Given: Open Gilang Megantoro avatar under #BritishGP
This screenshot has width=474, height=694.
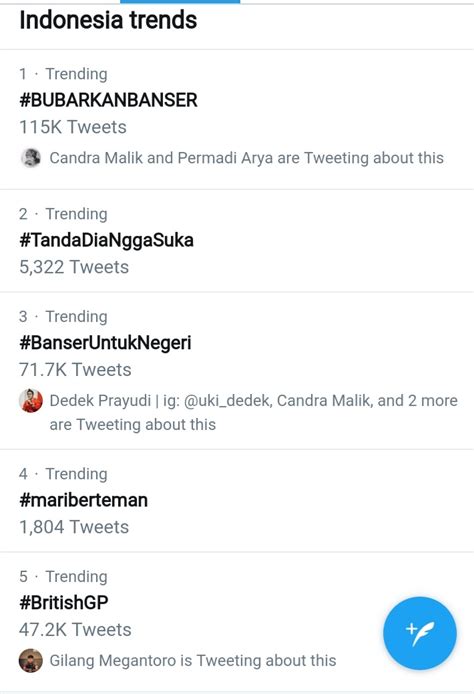Looking at the screenshot, I should 31,660.
